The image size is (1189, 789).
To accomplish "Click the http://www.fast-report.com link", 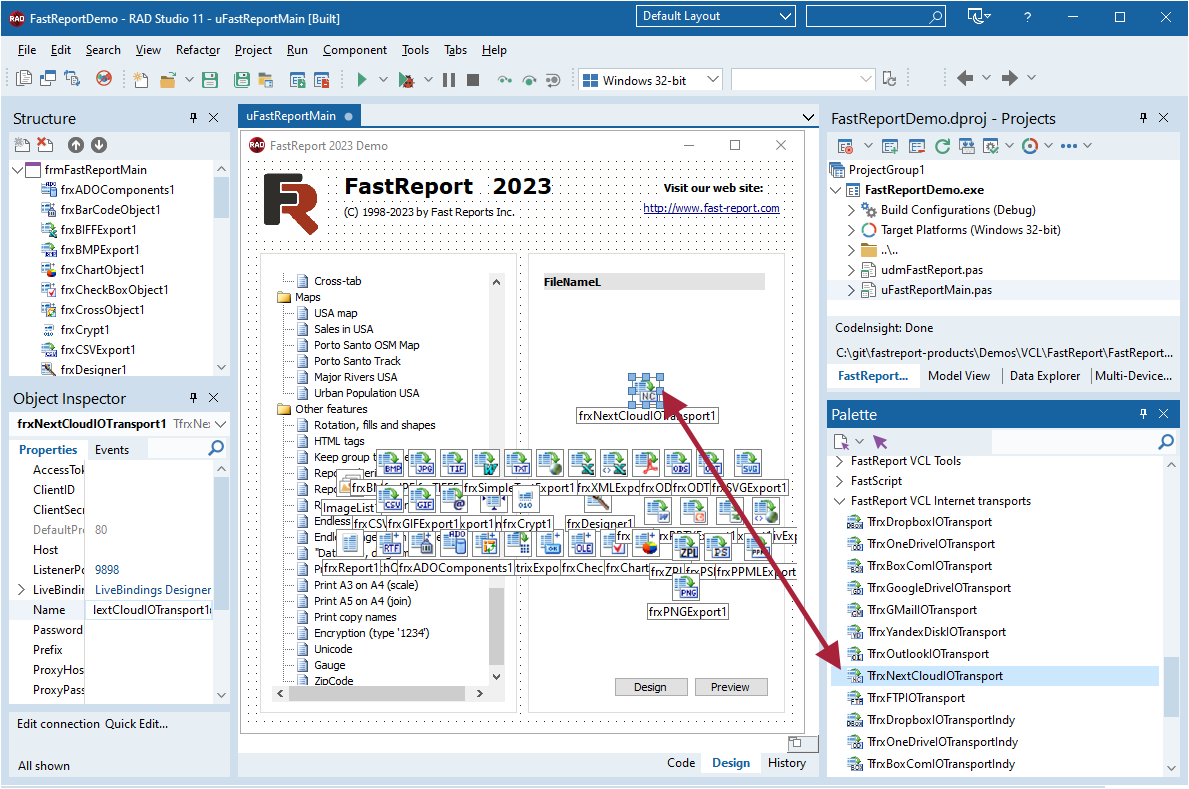I will 711,208.
